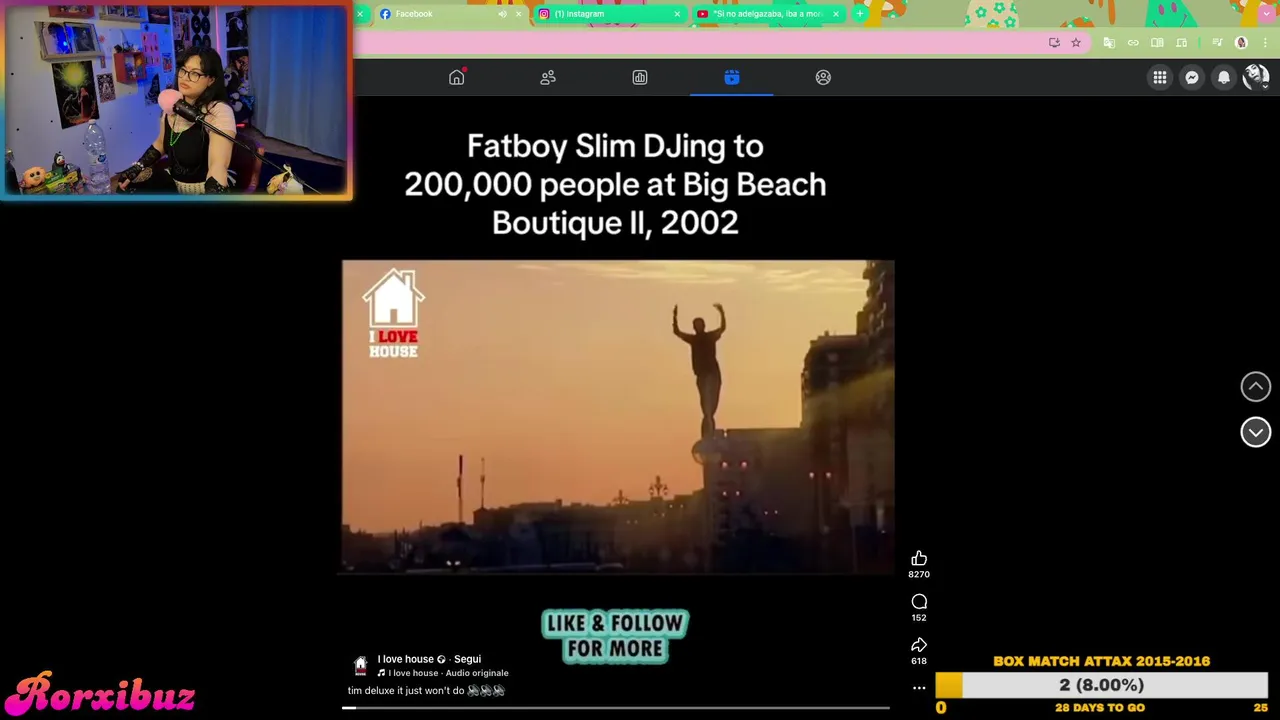1280x720 pixels.
Task: Open Messenger from the top bar
Action: pos(1192,77)
